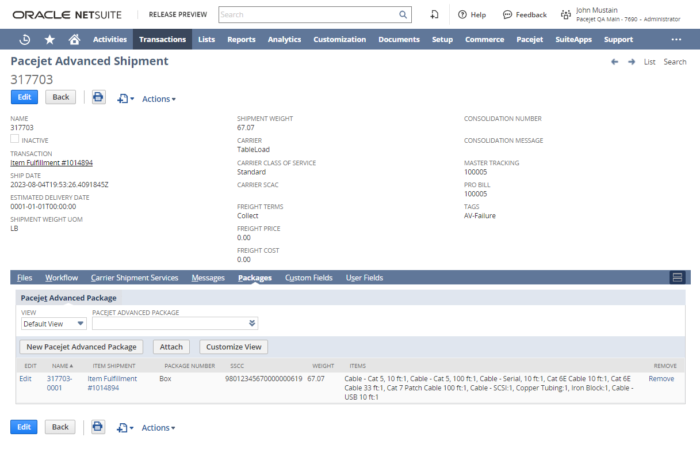
Task: Click the search magnifier icon
Action: point(403,15)
